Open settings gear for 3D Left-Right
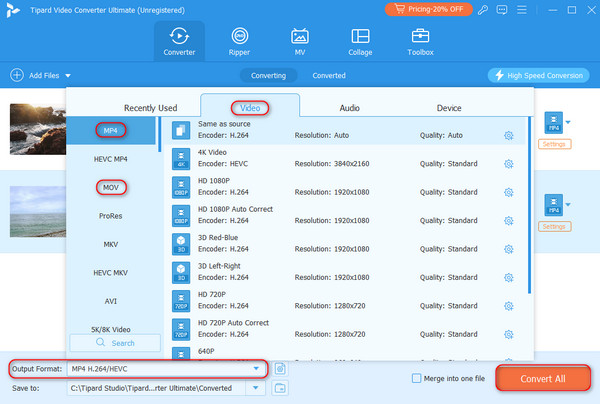600x404 pixels. (509, 277)
